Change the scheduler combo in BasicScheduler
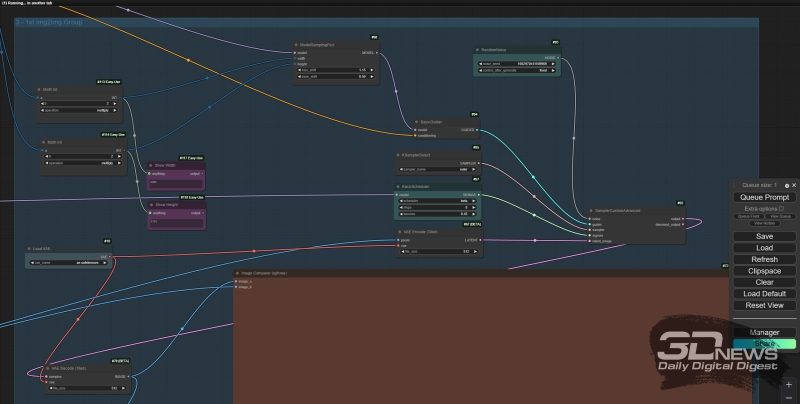 438,201
